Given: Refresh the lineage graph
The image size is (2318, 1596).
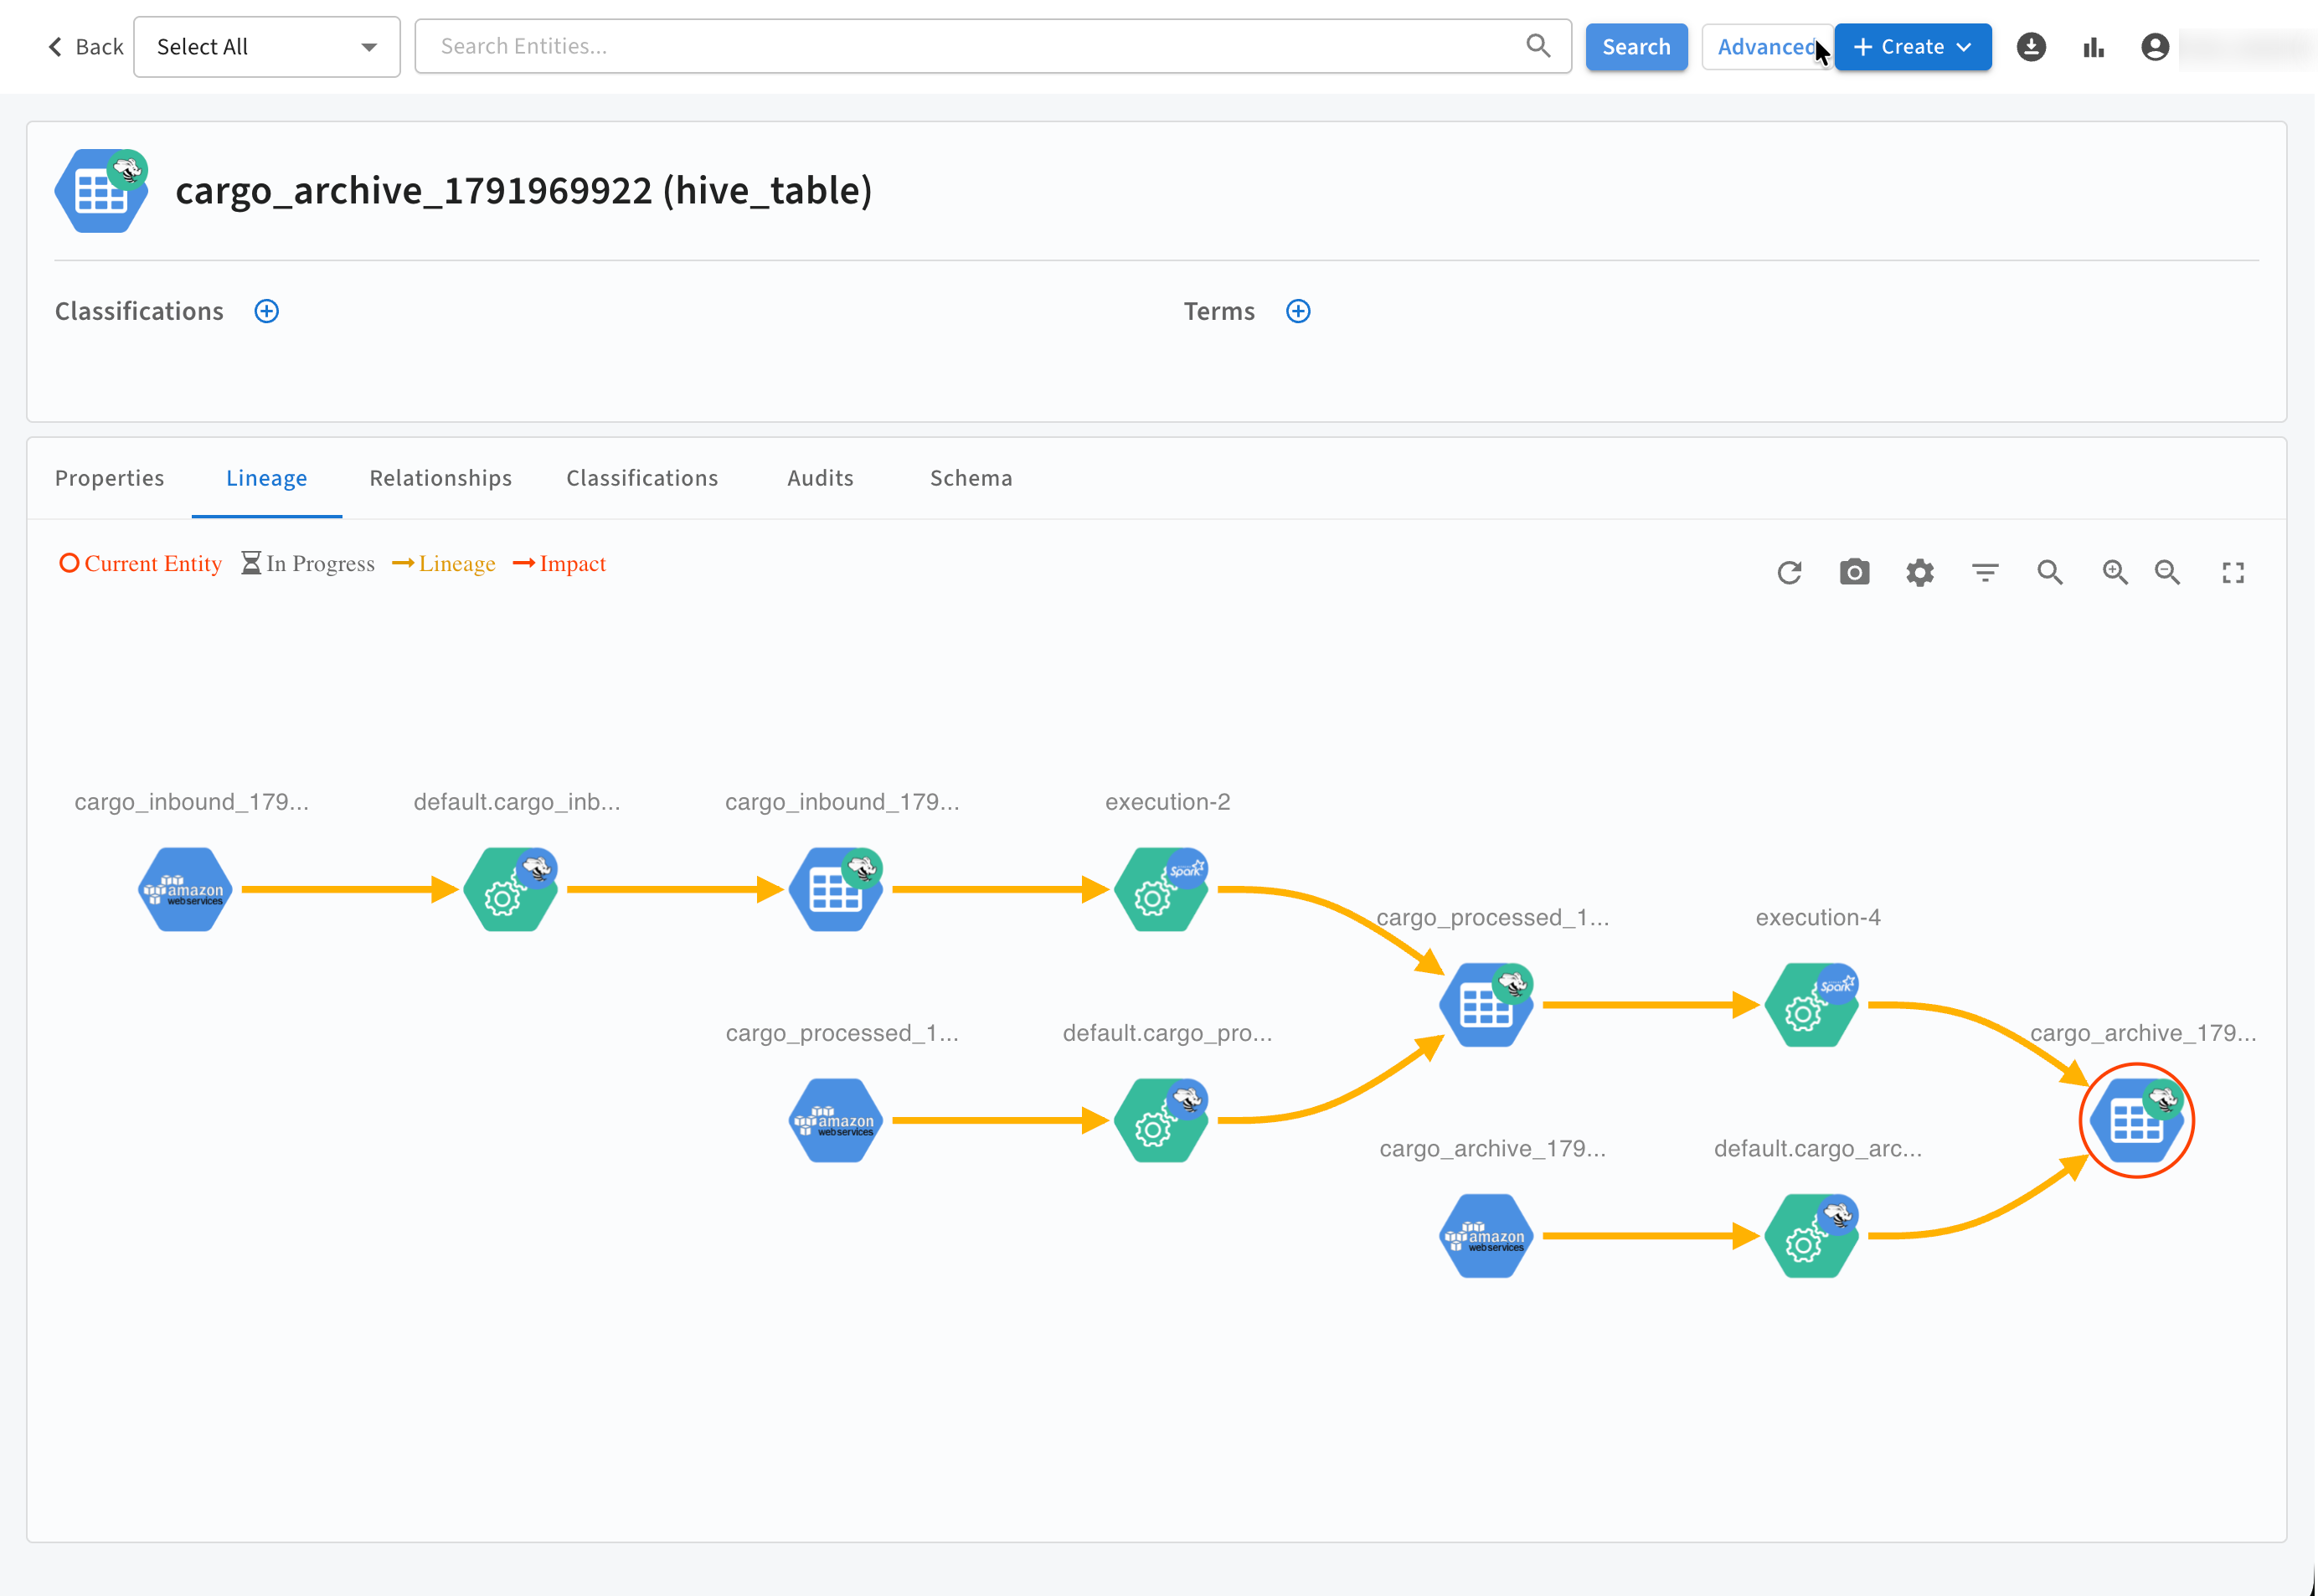Looking at the screenshot, I should 1789,572.
